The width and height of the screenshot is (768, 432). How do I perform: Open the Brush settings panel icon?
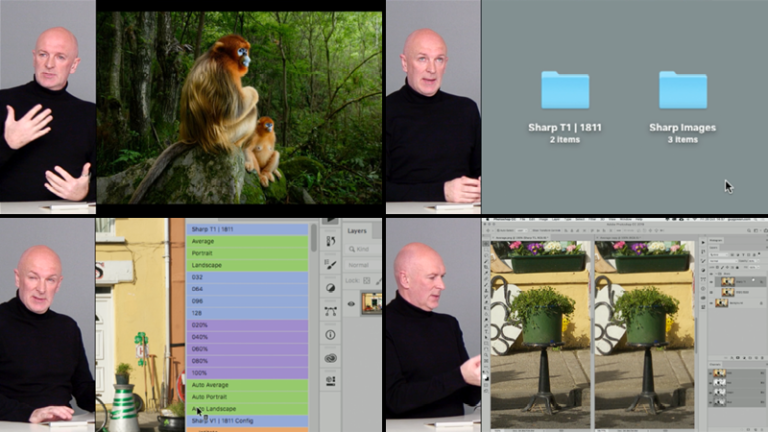click(331, 264)
